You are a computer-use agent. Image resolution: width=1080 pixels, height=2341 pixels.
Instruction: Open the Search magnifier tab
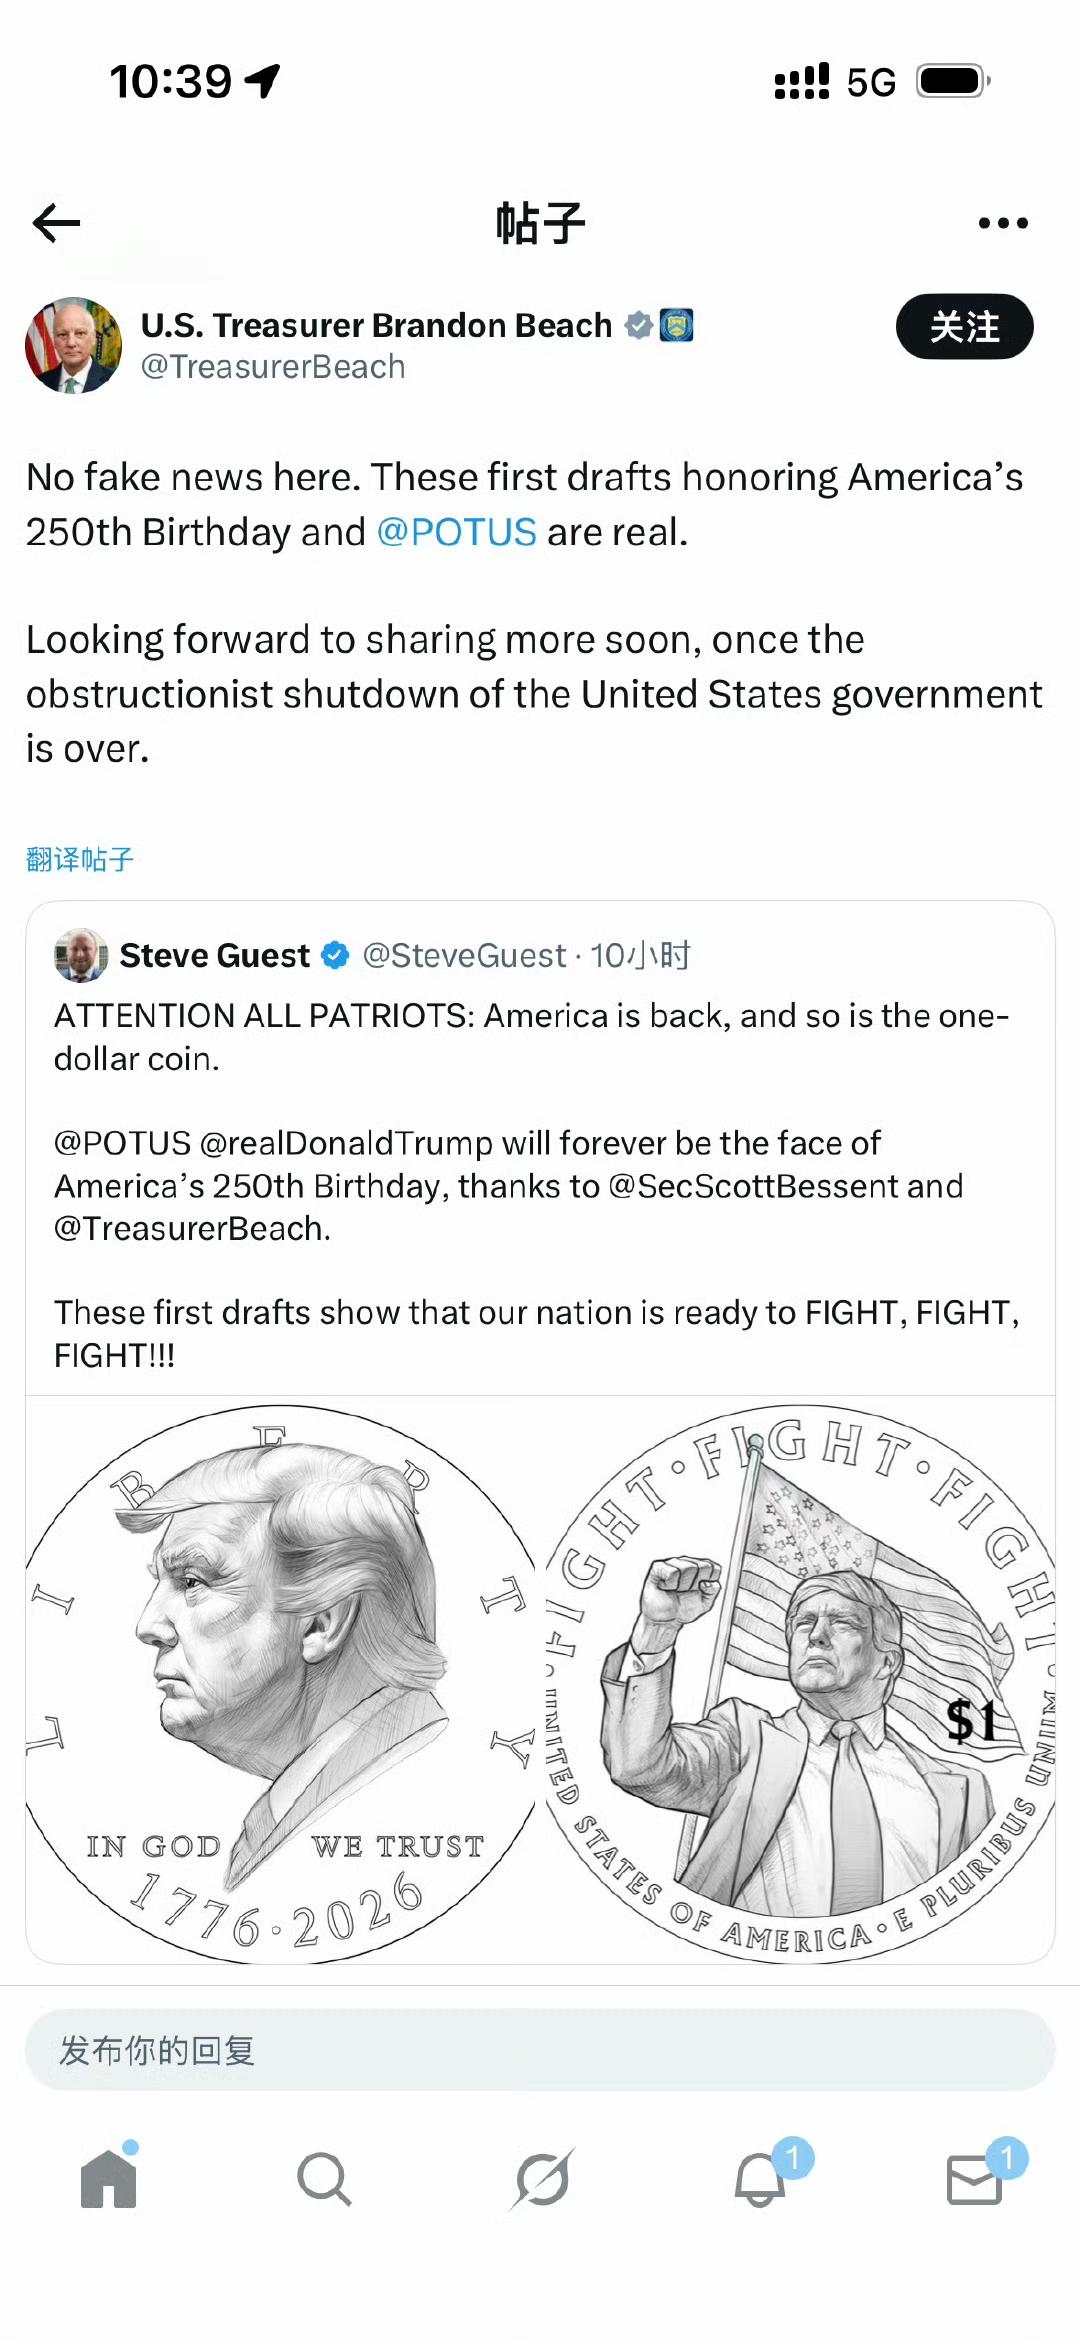[x=324, y=2179]
